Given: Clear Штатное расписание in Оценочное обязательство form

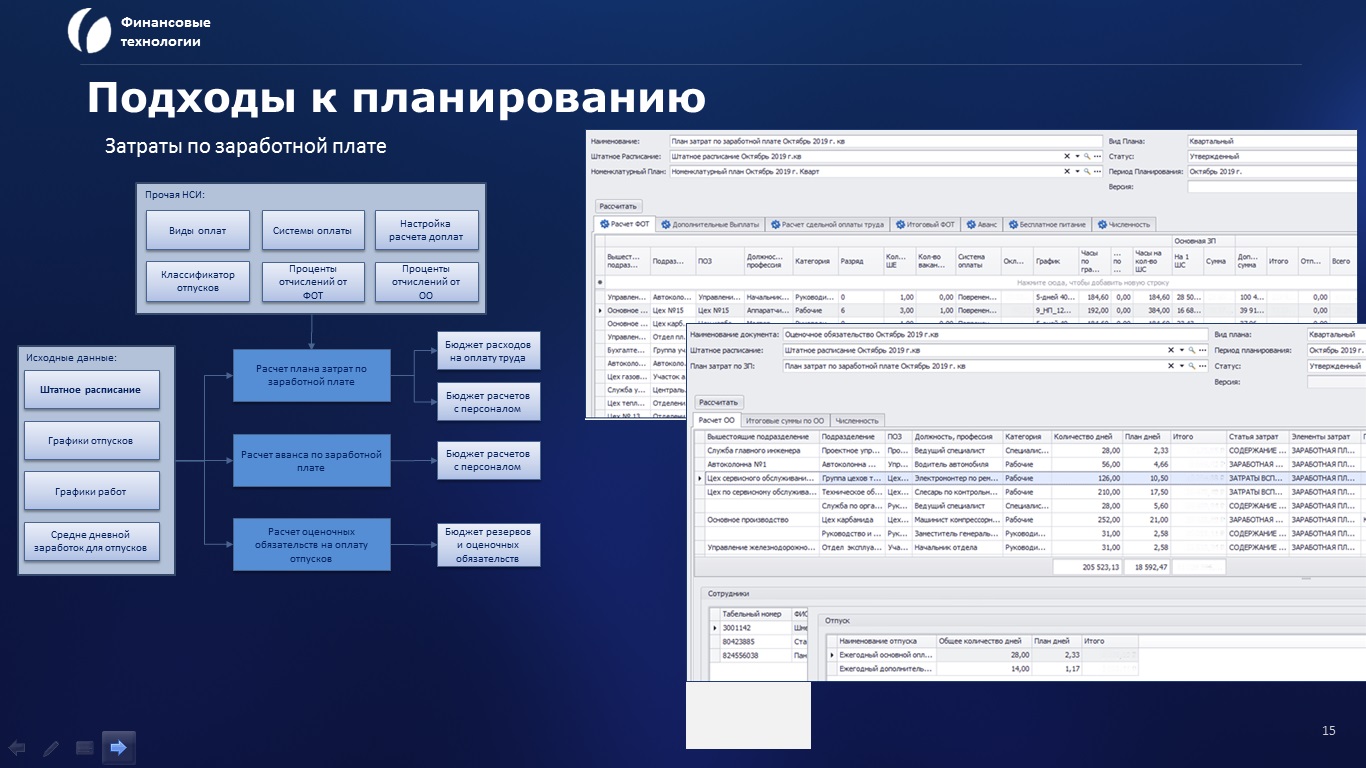Looking at the screenshot, I should tap(1172, 351).
